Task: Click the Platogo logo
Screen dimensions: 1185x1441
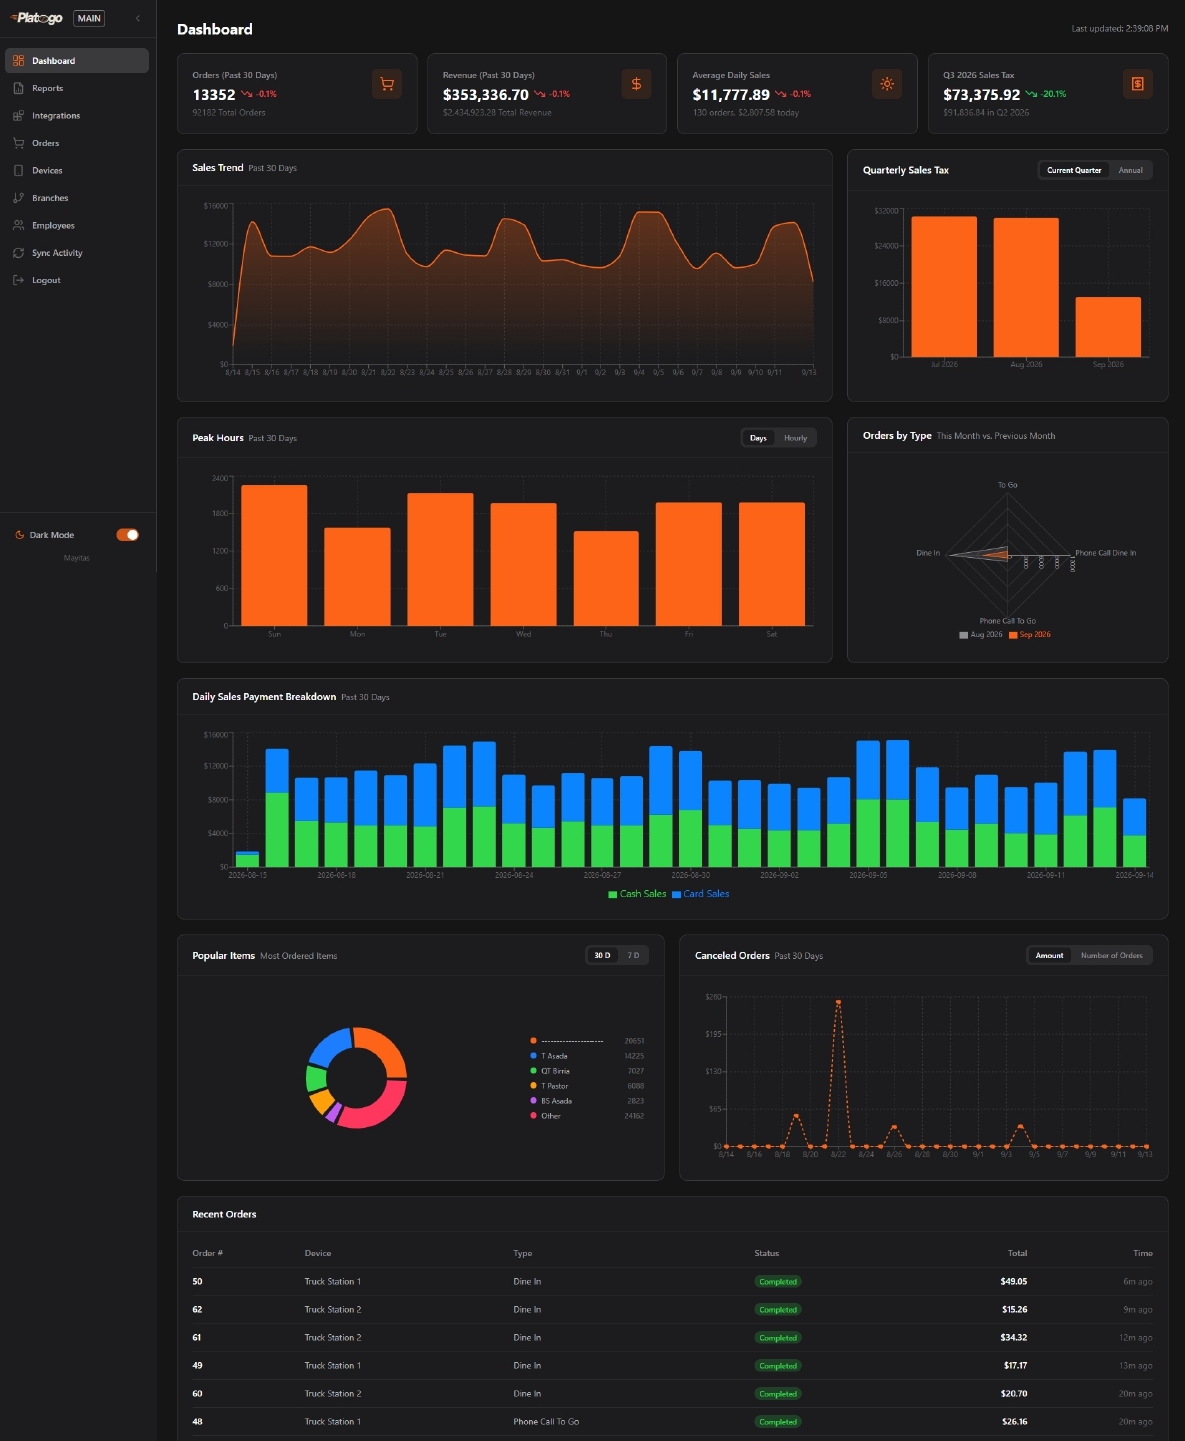Action: point(37,18)
